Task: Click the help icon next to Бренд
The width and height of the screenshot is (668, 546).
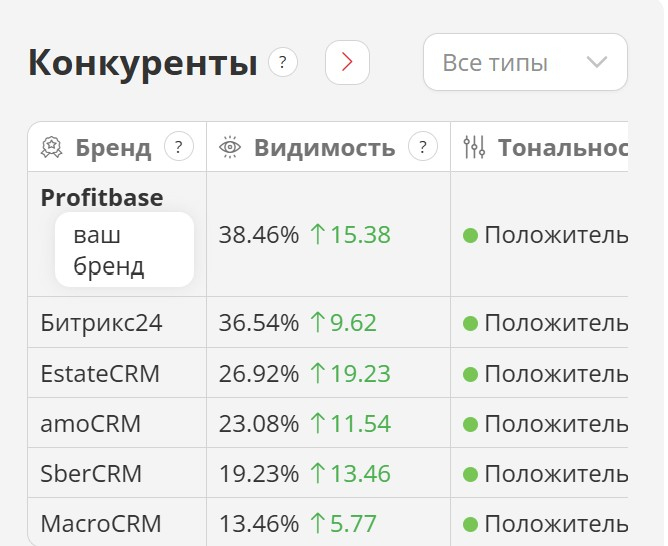Action: [178, 148]
